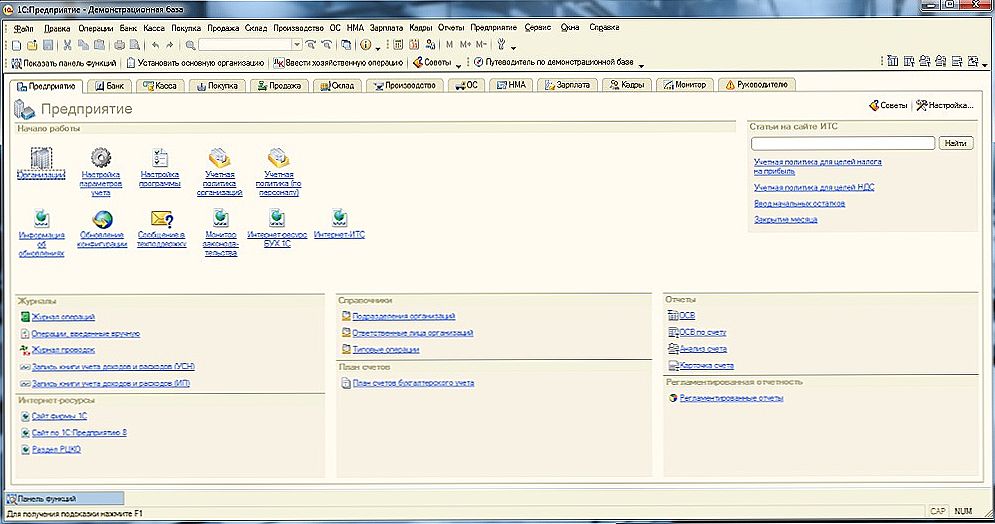This screenshot has height=524, width=995.
Task: Expand dropdown arrow after Путеводитель button
Action: 641,64
